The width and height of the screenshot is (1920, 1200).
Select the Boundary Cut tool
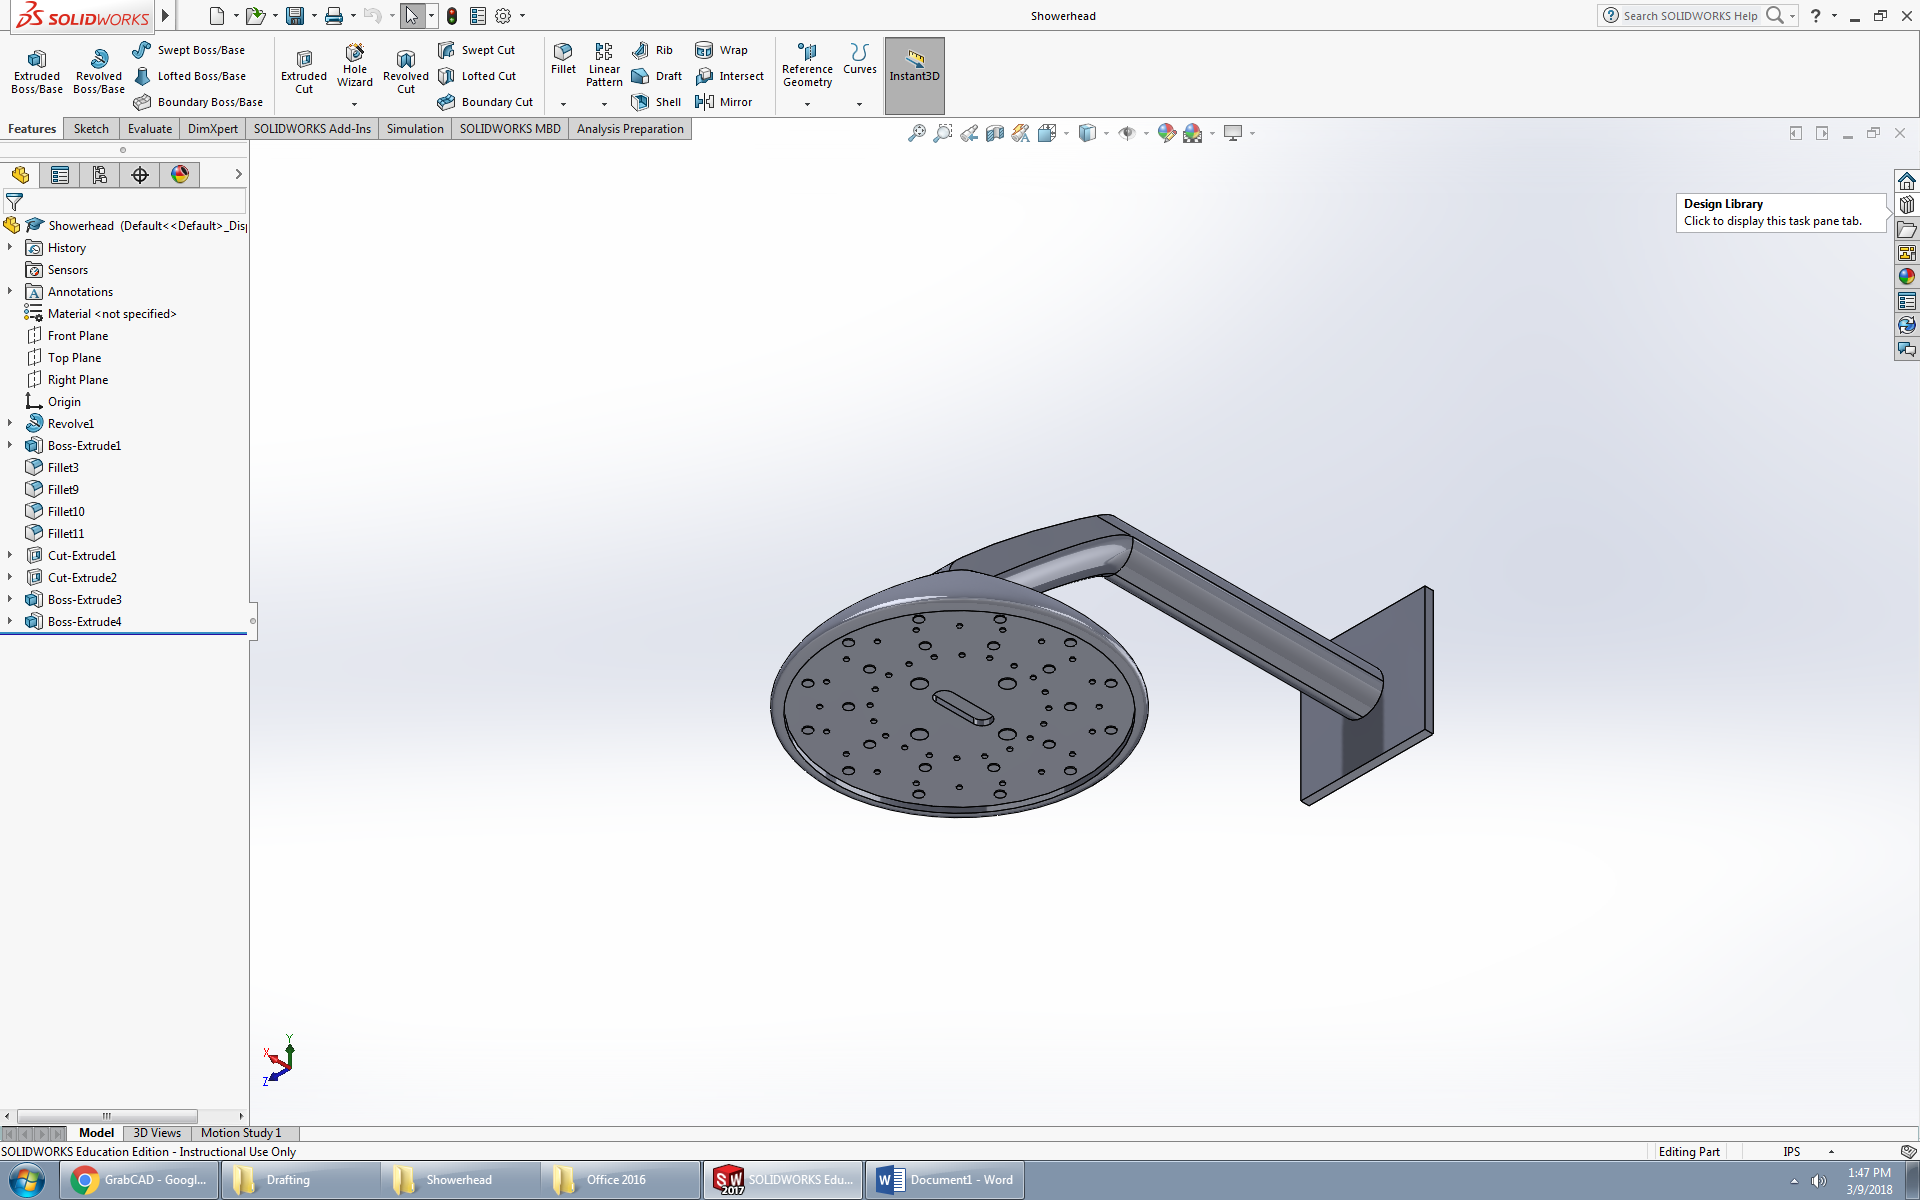point(485,102)
